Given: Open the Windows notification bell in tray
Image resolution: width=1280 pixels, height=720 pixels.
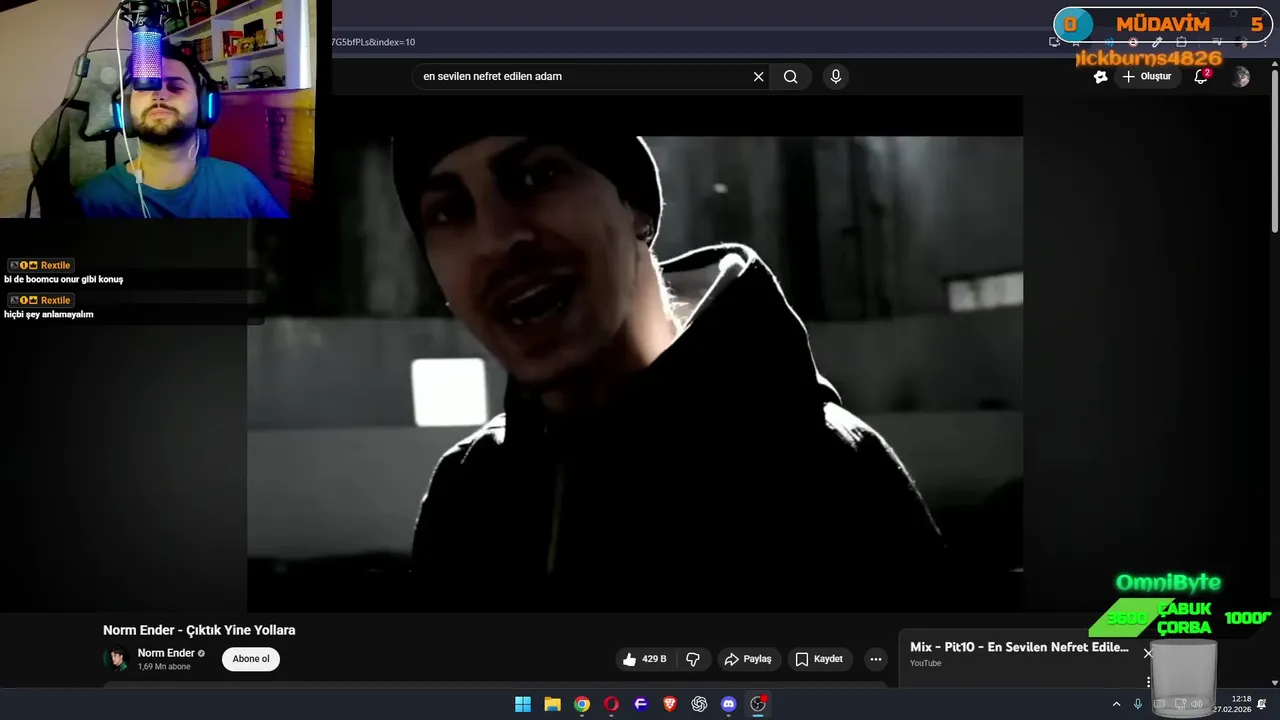Looking at the screenshot, I should pos(1262,704).
